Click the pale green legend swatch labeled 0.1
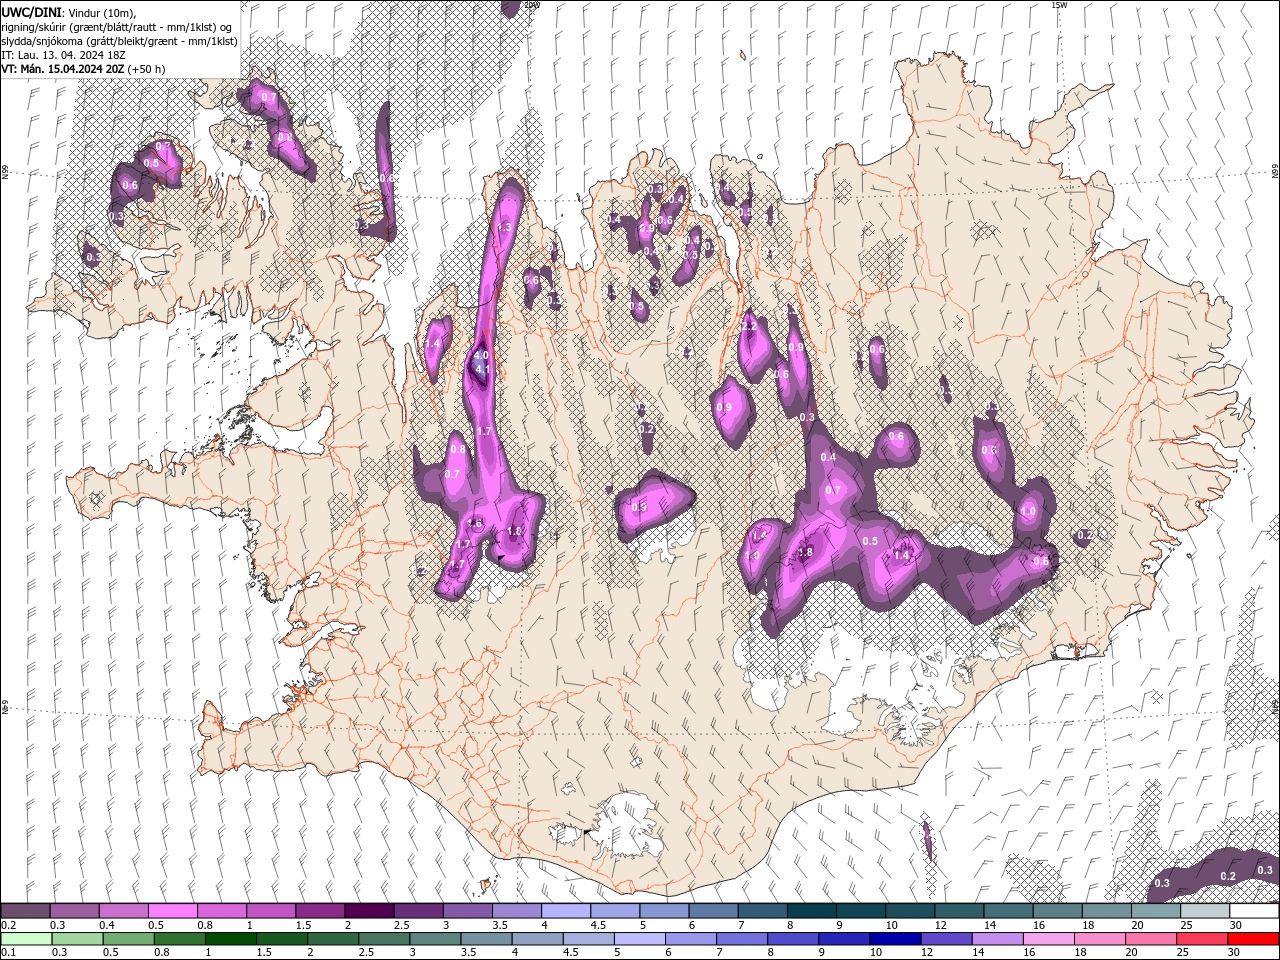The height and width of the screenshot is (960, 1280). tap(25, 939)
